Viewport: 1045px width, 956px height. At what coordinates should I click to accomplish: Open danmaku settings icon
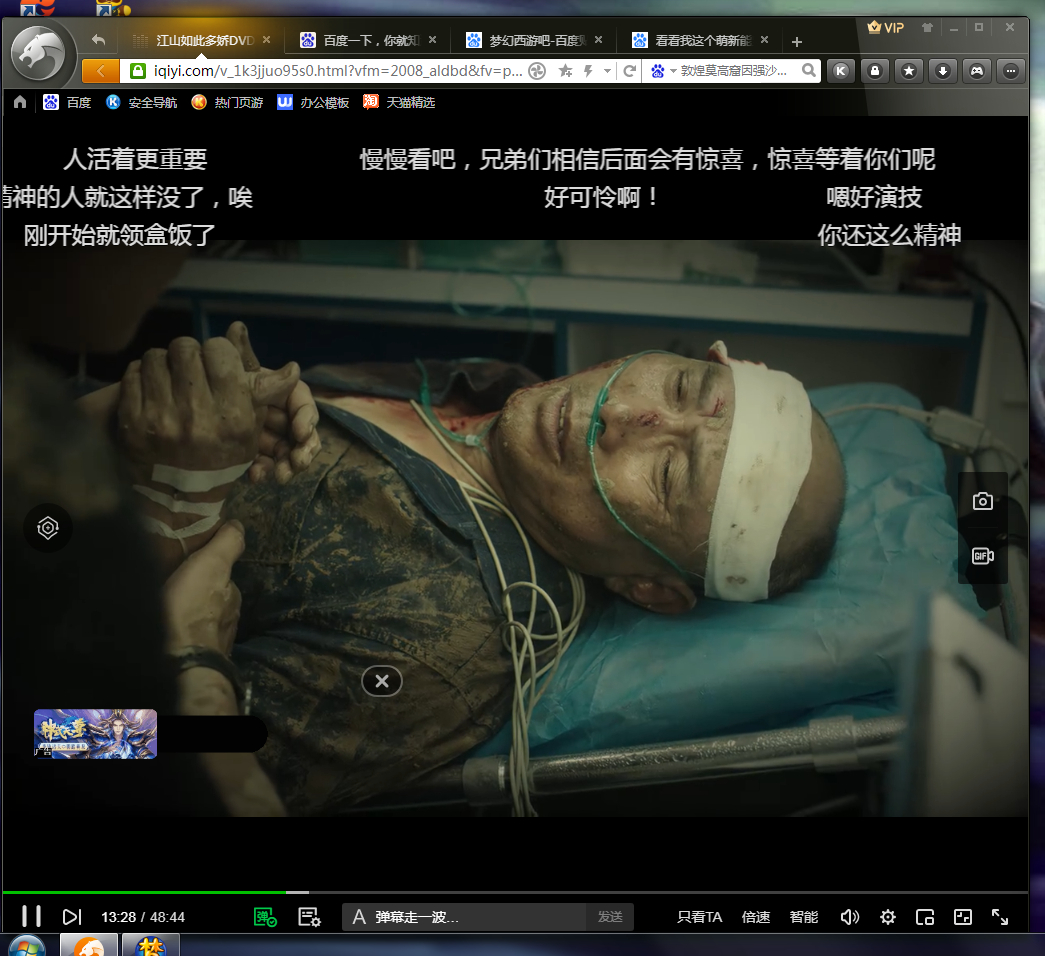309,917
